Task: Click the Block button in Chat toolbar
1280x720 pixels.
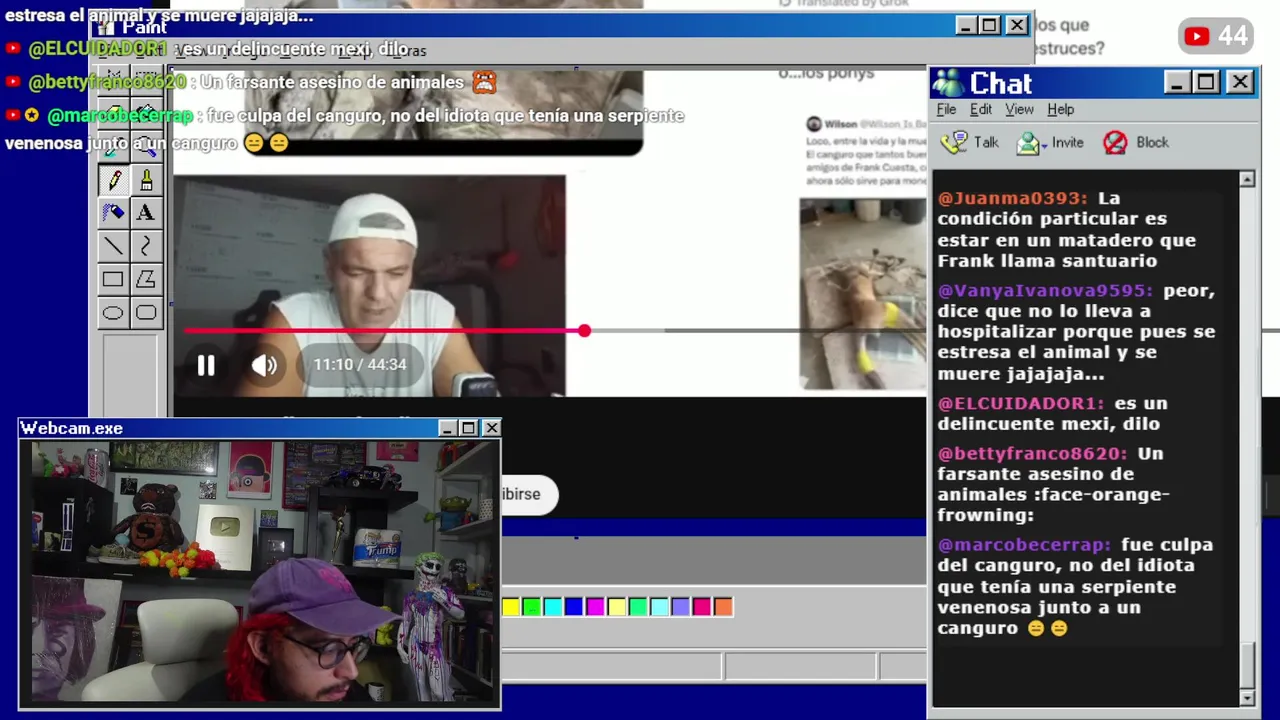Action: [1136, 143]
